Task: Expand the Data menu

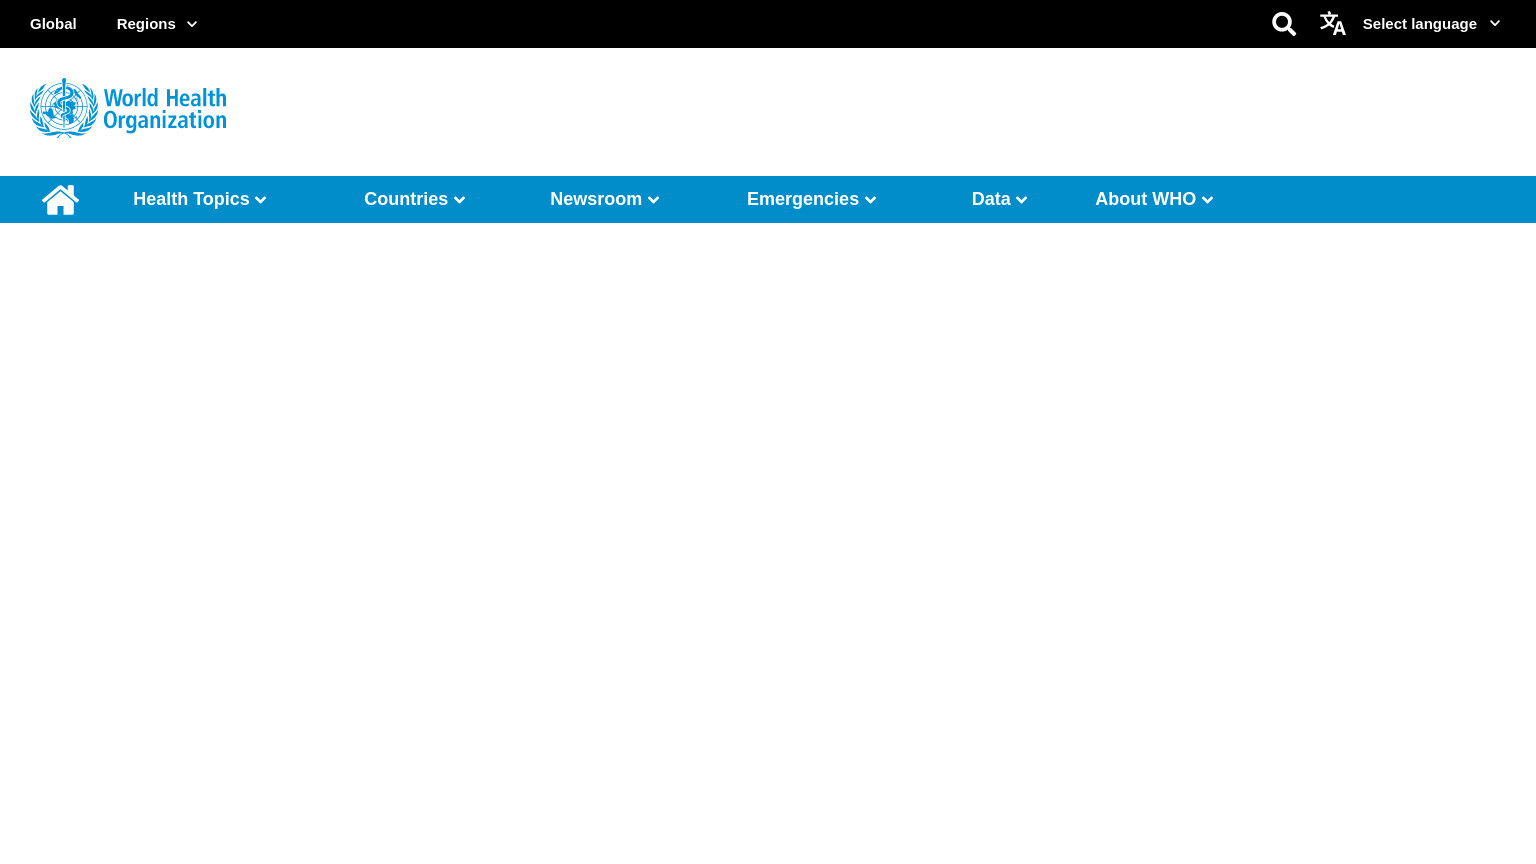Action: (x=1000, y=199)
